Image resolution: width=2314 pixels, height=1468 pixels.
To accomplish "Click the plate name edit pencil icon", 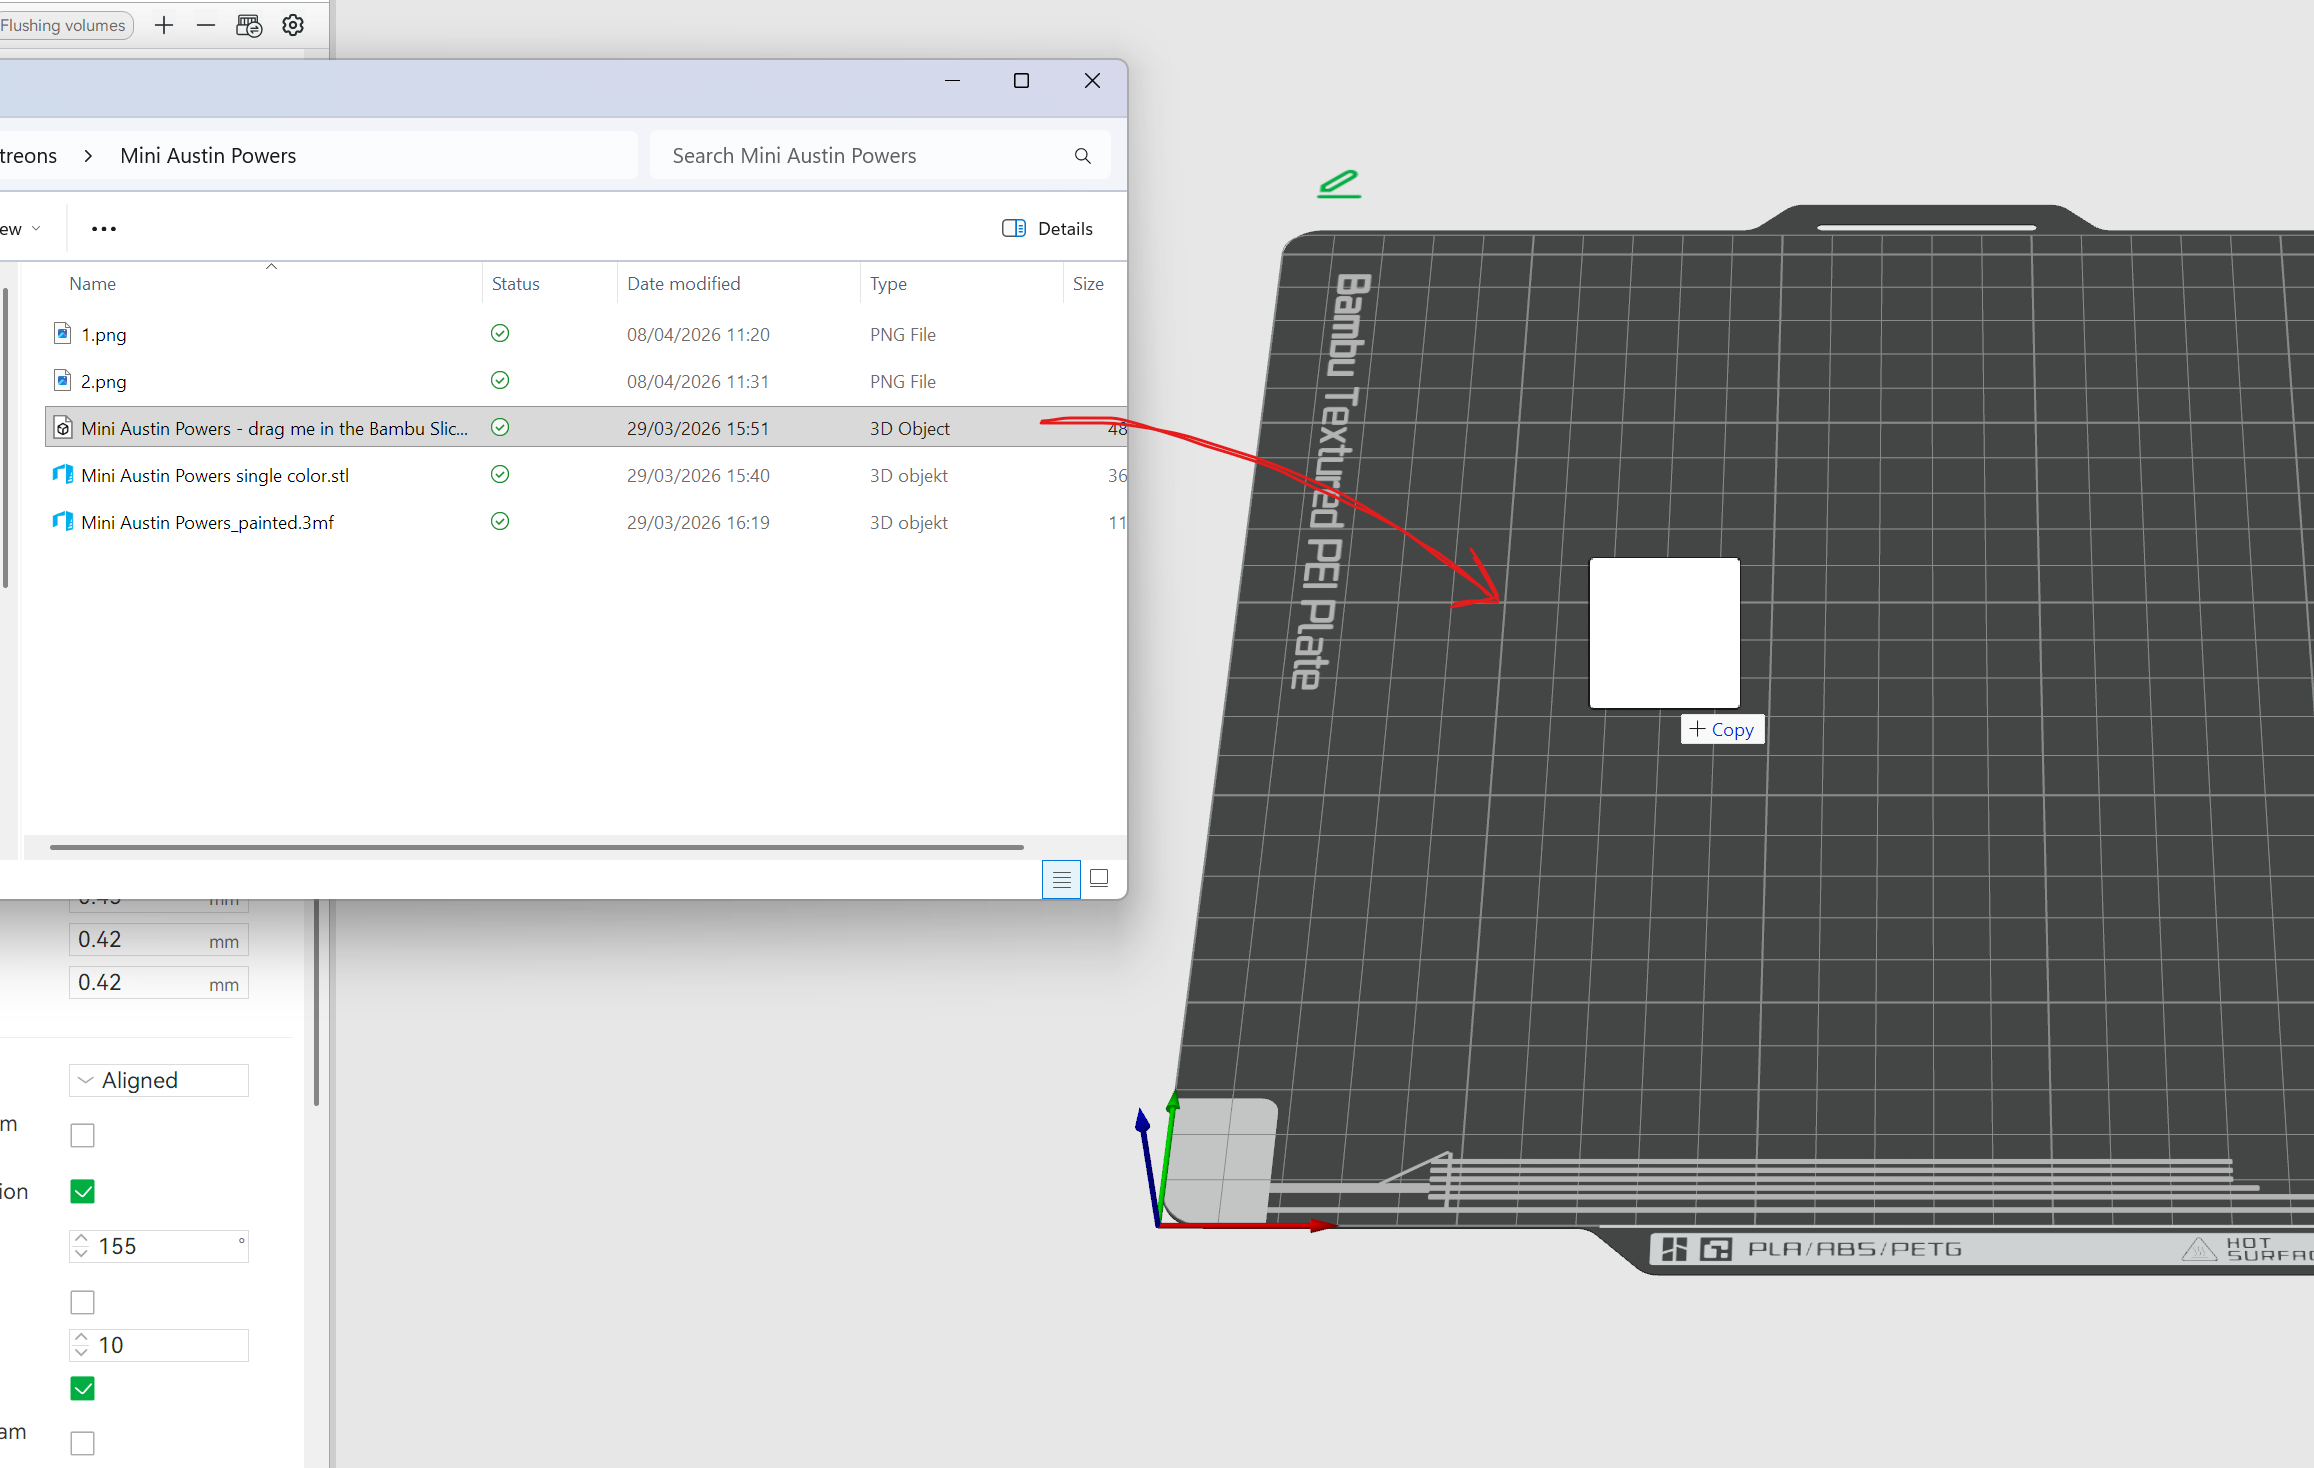I will pos(1339,184).
